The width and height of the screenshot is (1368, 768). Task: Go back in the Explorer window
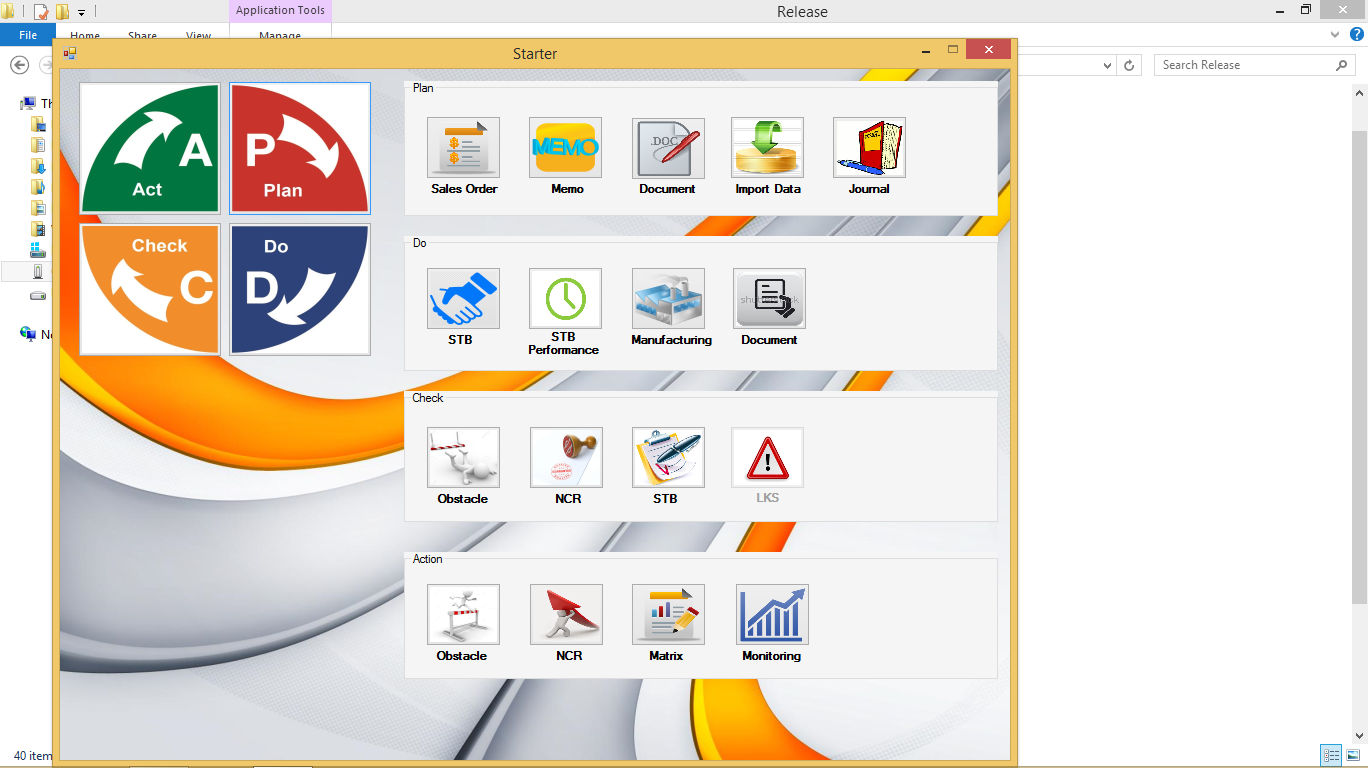[19, 65]
